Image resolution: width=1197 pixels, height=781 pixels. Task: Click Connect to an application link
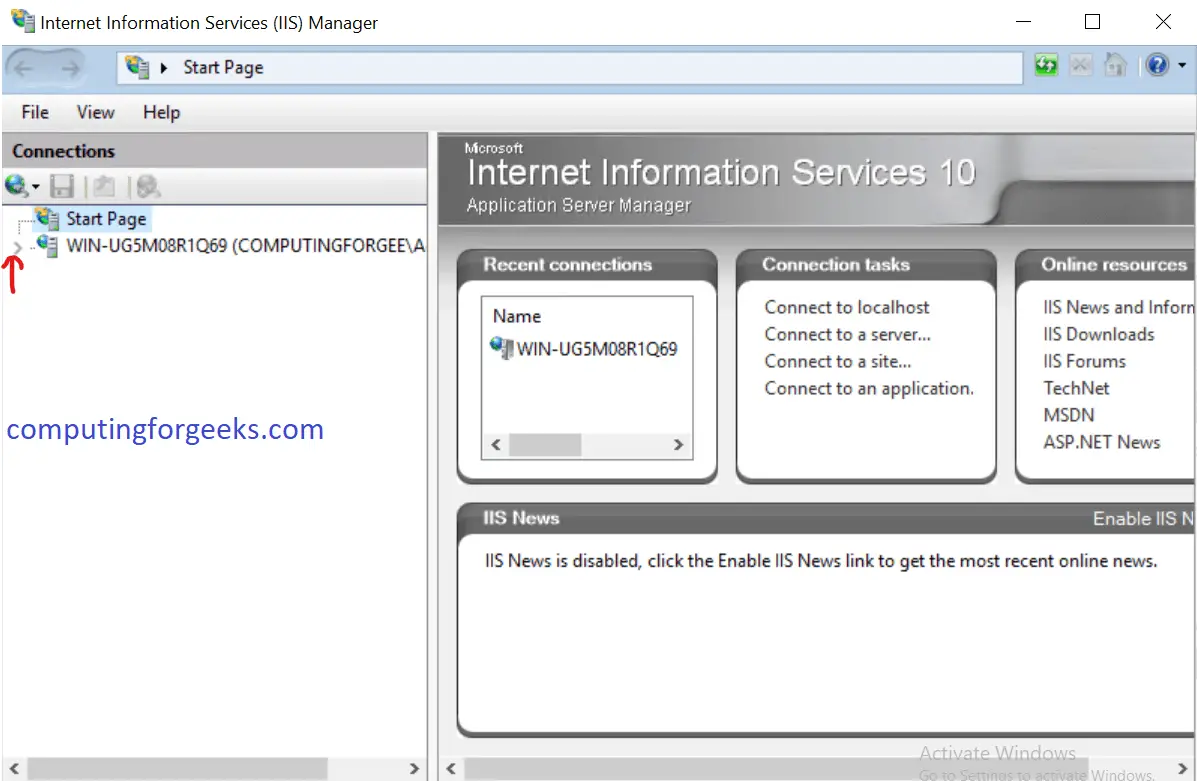(x=869, y=389)
